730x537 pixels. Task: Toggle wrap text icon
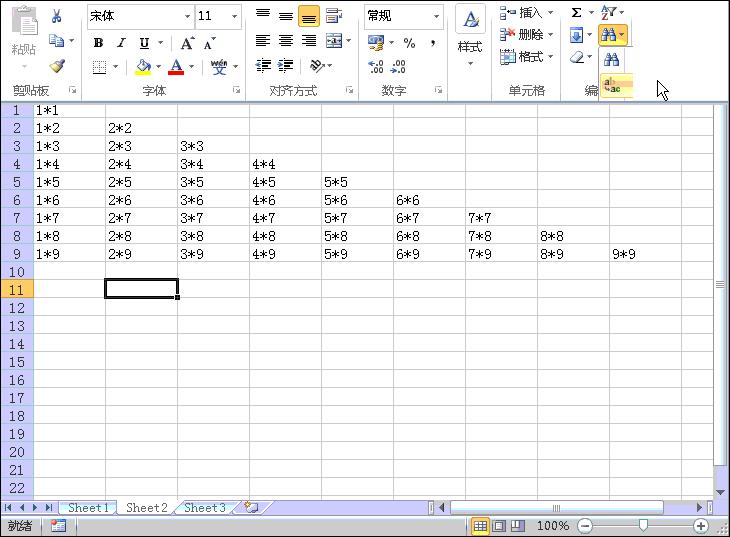[334, 16]
